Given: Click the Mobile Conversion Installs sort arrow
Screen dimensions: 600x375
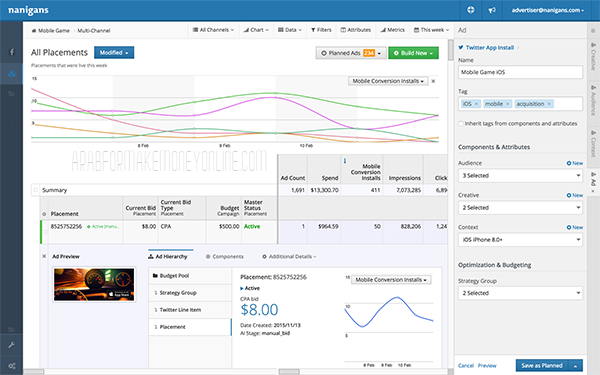Looking at the screenshot, I should click(345, 161).
